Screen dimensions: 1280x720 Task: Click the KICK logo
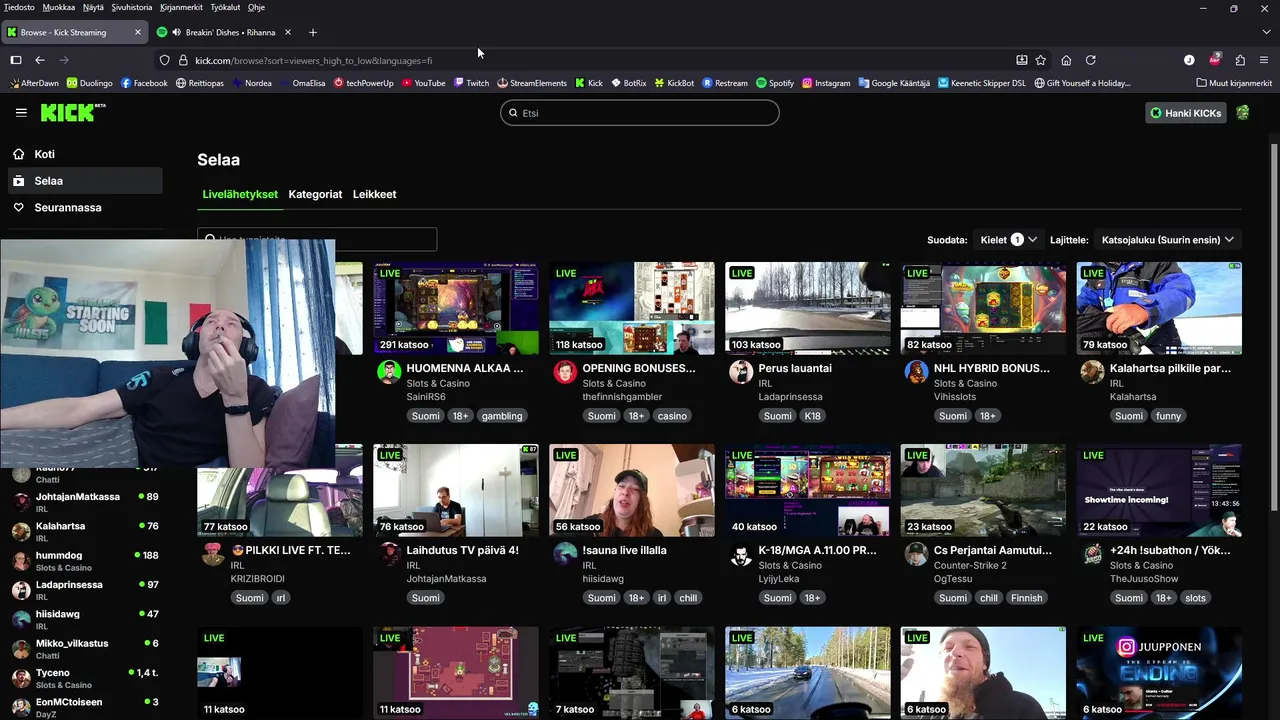[73, 112]
